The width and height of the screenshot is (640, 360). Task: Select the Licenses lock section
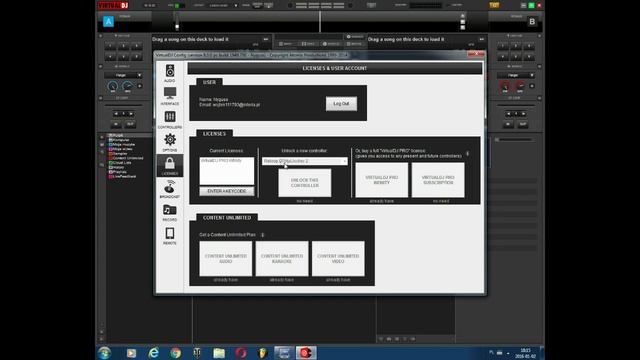click(x=170, y=166)
